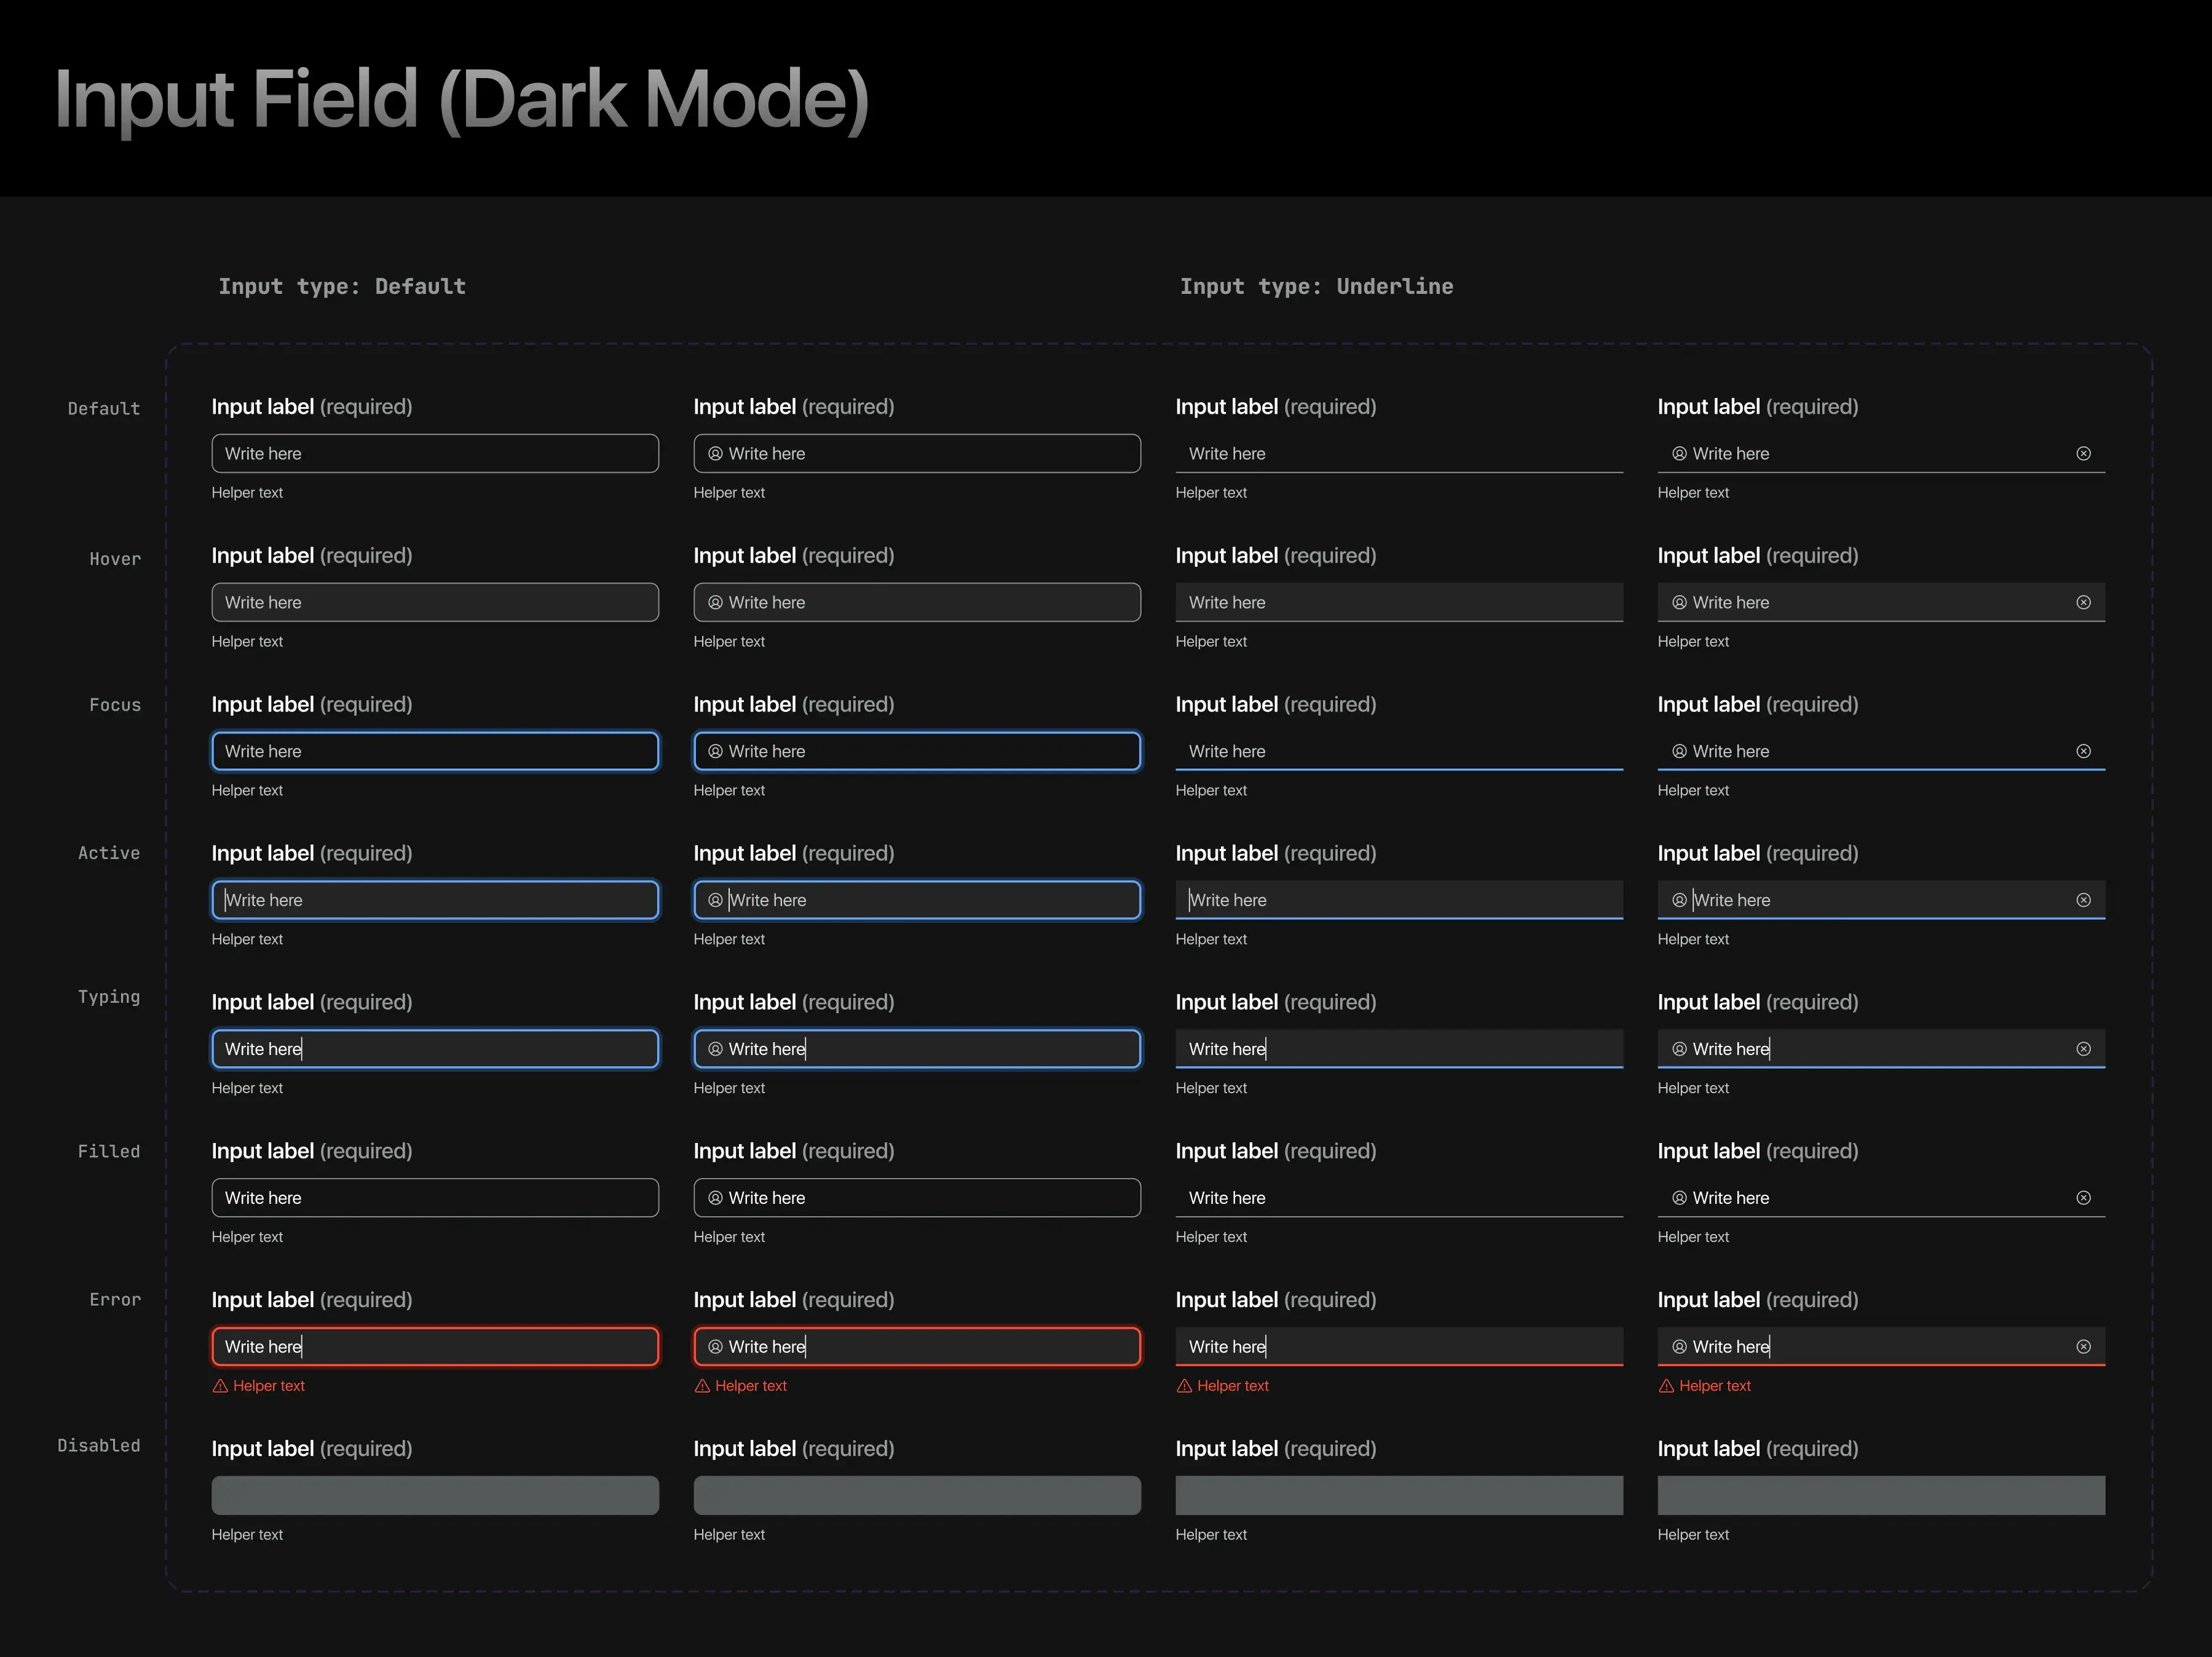The height and width of the screenshot is (1657, 2212).
Task: Clear the Typing row underline input via X icon
Action: click(2083, 1049)
